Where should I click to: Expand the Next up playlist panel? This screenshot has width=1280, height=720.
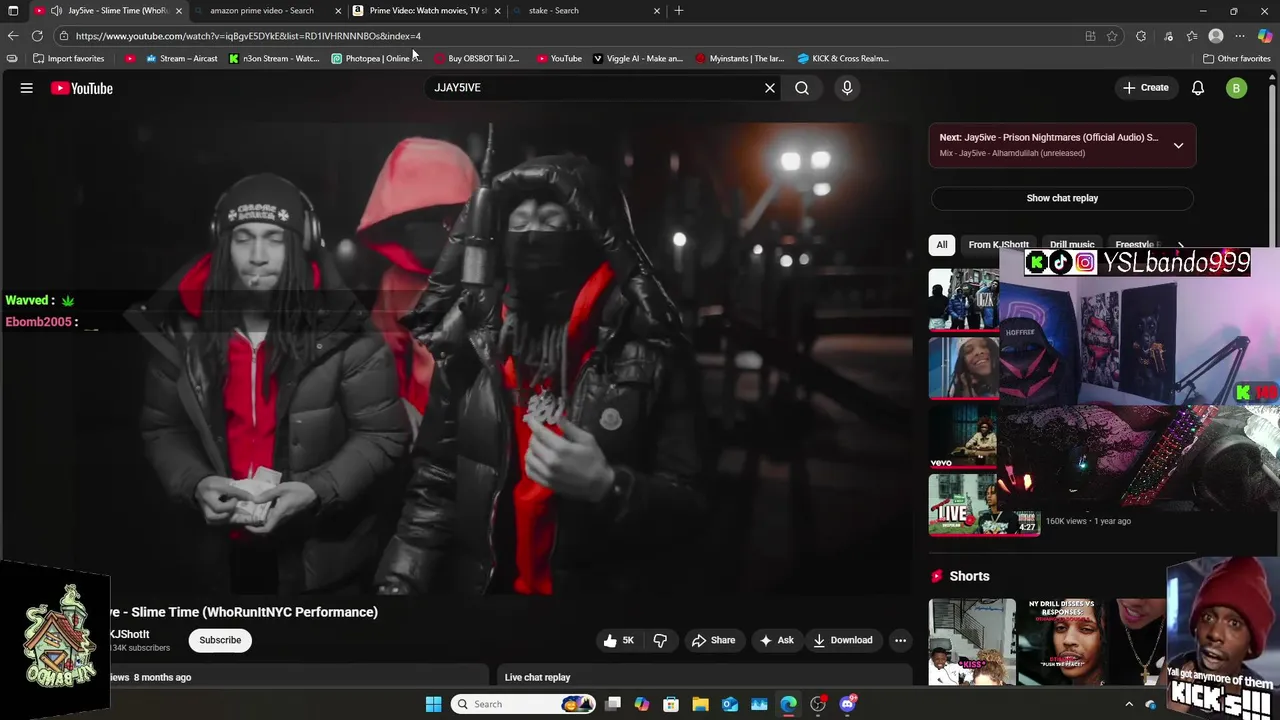tap(1178, 145)
